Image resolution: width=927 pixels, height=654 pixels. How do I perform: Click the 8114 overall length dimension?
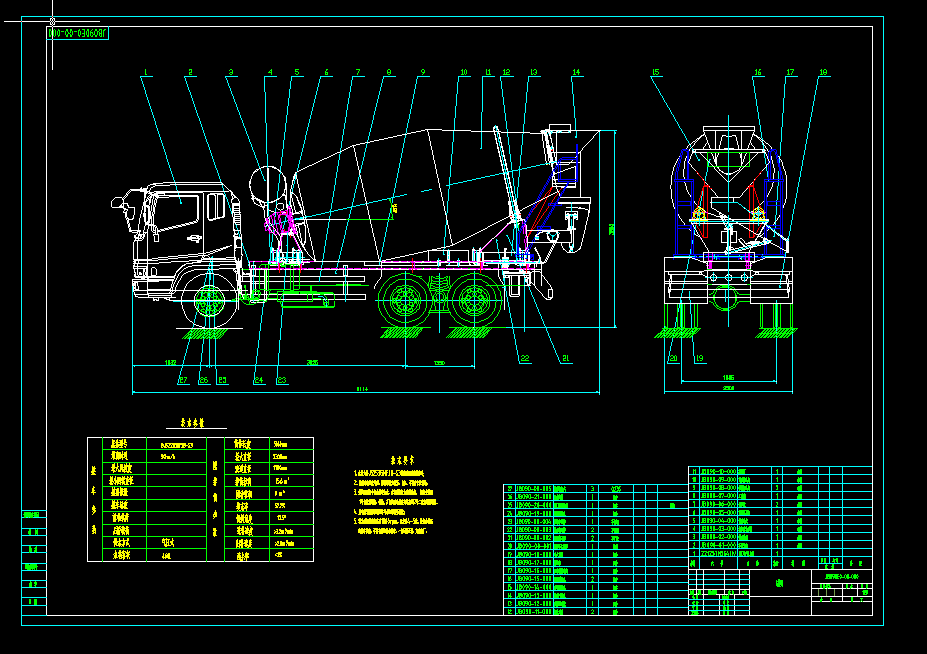coord(362,389)
